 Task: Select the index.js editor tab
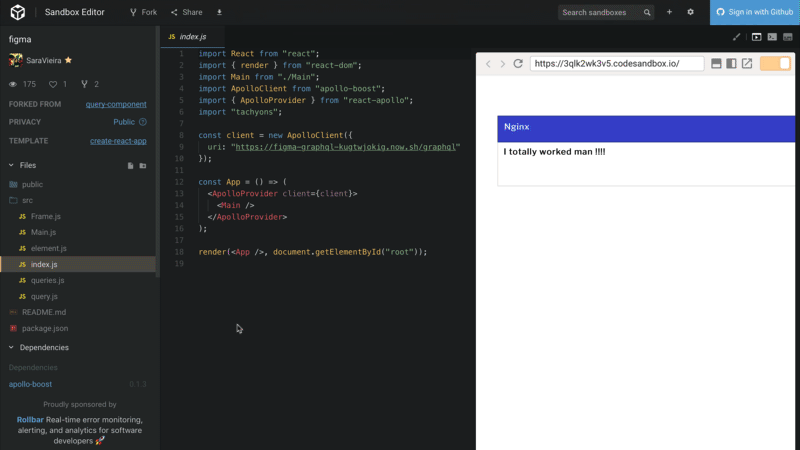point(192,37)
